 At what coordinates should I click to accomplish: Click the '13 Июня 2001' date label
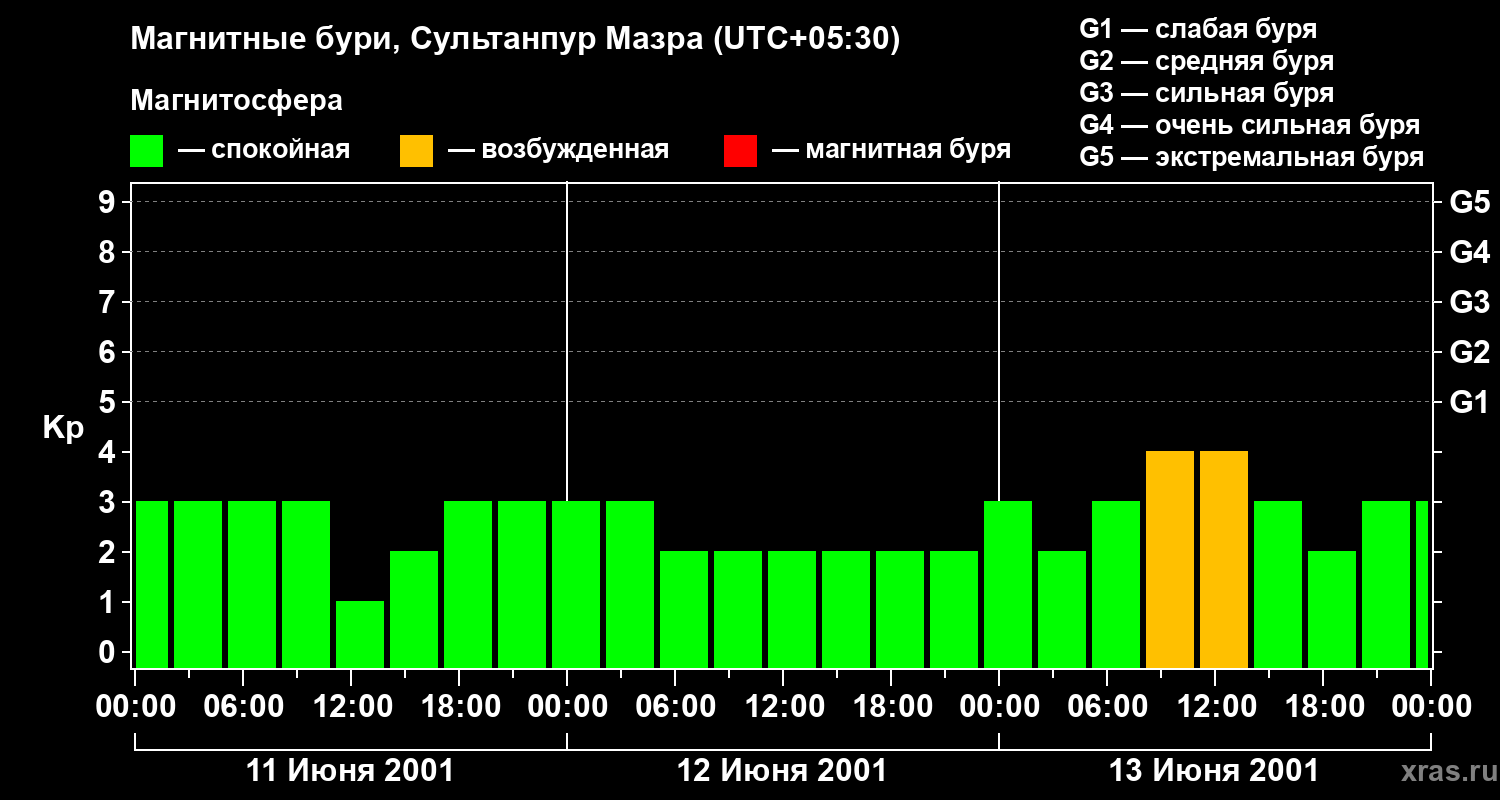(1214, 771)
